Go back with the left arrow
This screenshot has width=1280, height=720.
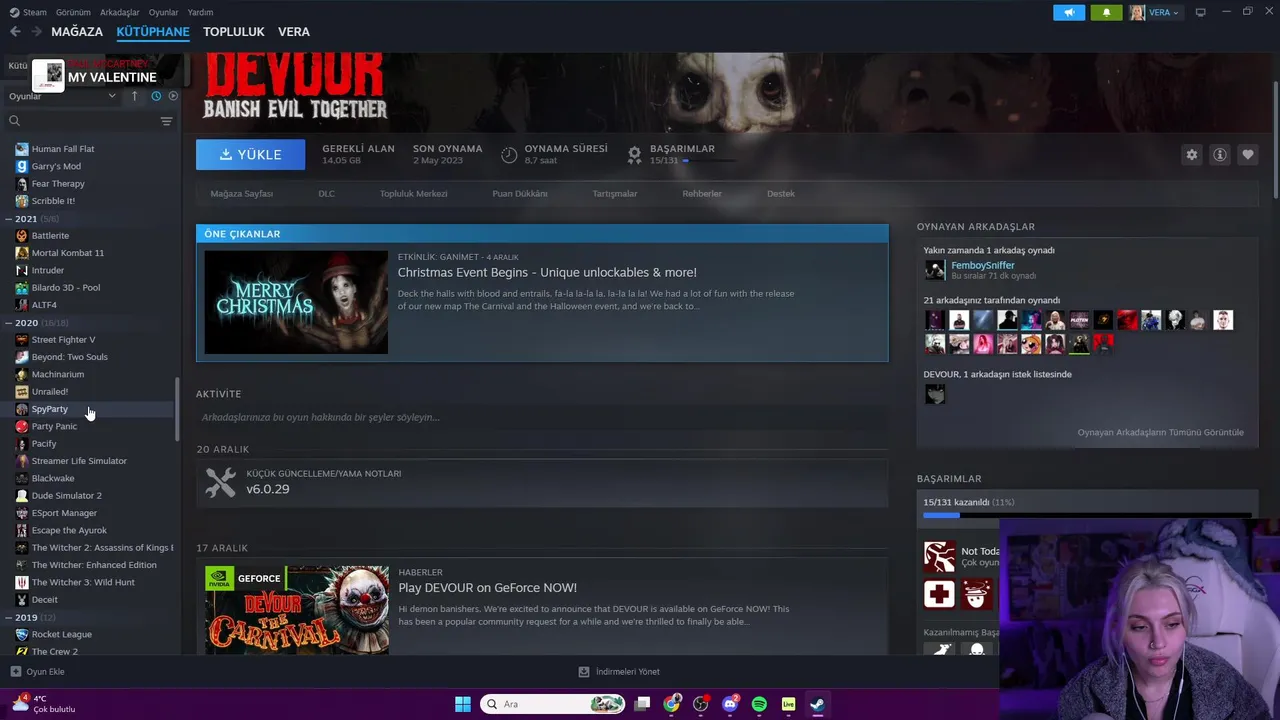tap(15, 32)
